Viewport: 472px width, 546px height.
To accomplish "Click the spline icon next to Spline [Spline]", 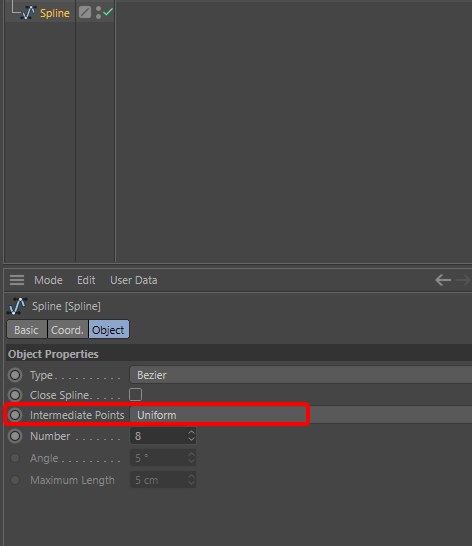I will point(17,306).
